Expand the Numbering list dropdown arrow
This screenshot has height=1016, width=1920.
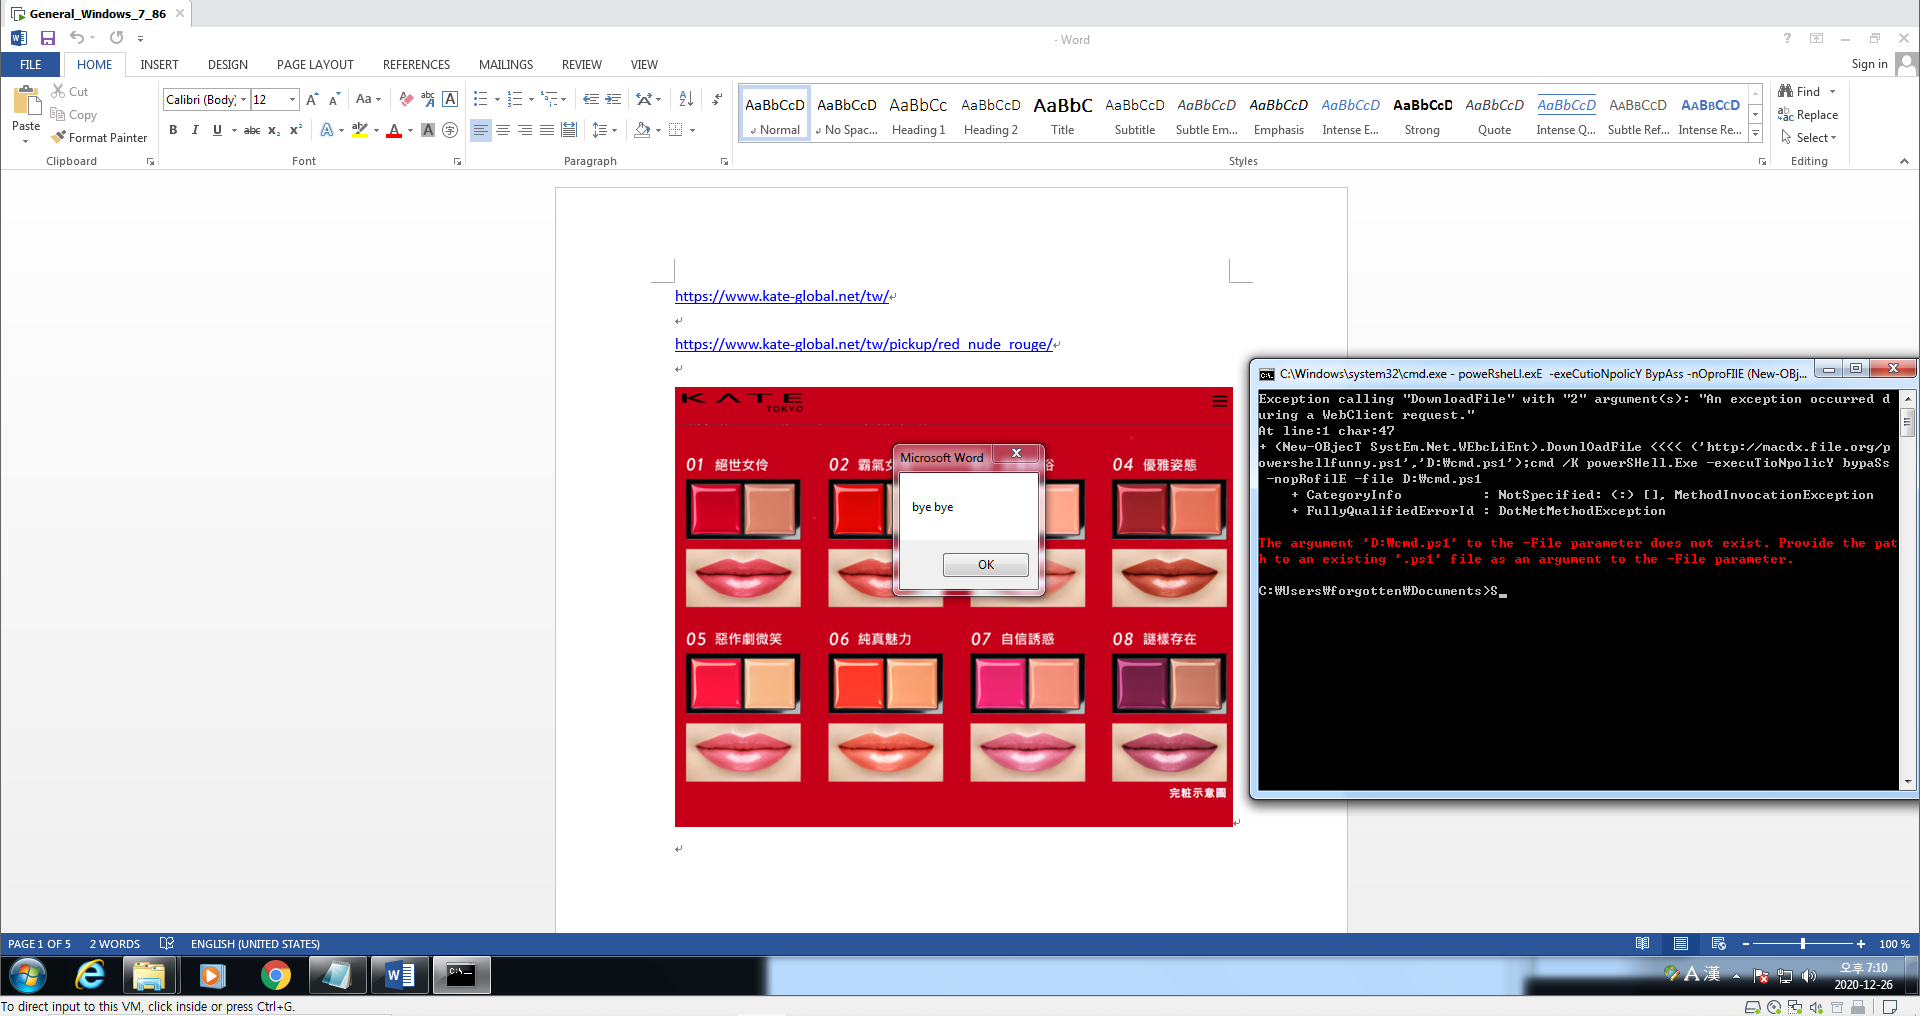click(x=531, y=99)
